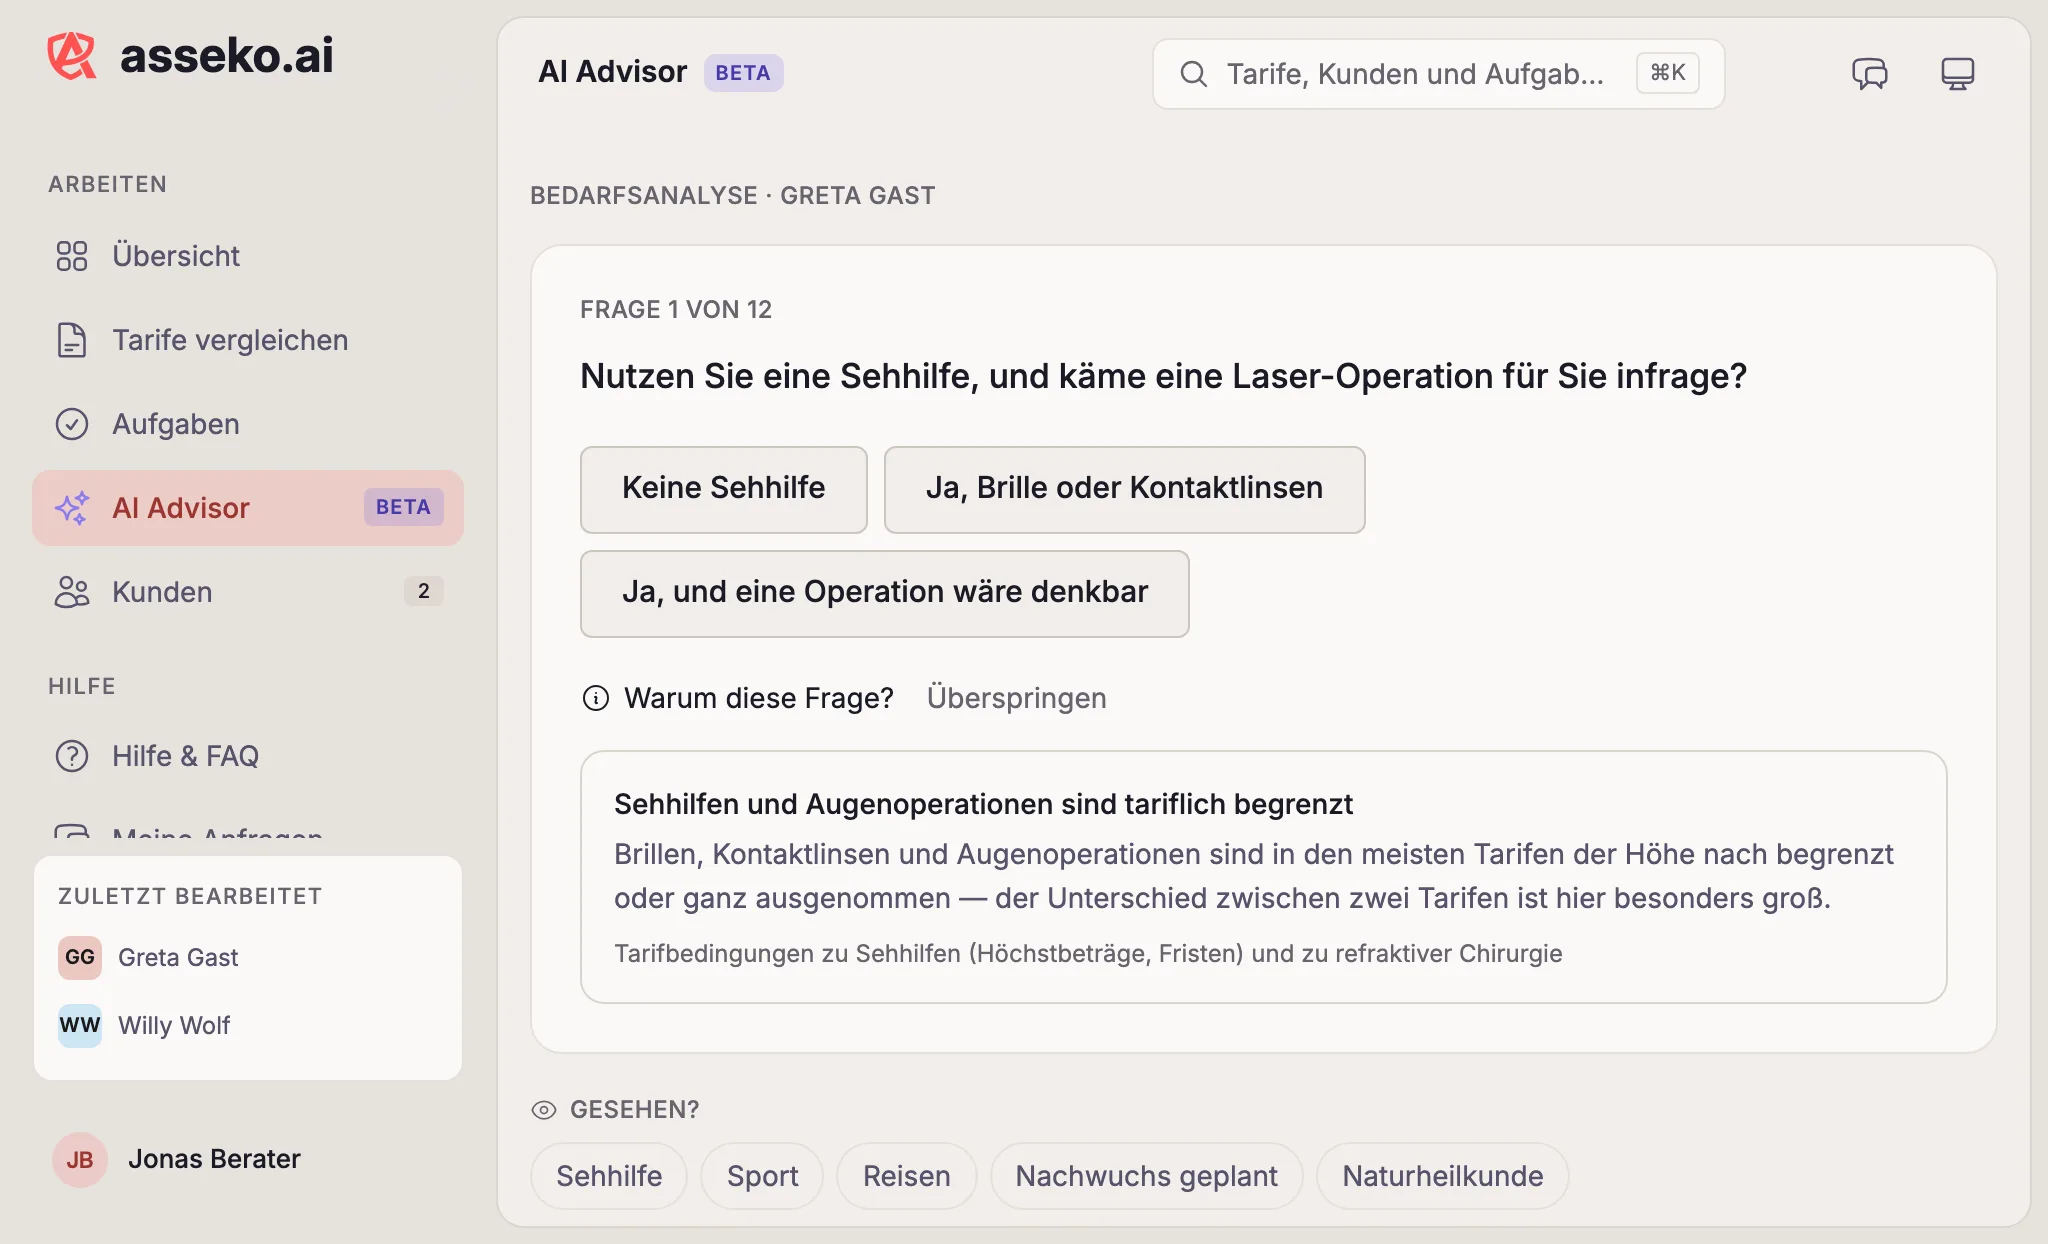Skip the question via Überspringen

point(1016,698)
